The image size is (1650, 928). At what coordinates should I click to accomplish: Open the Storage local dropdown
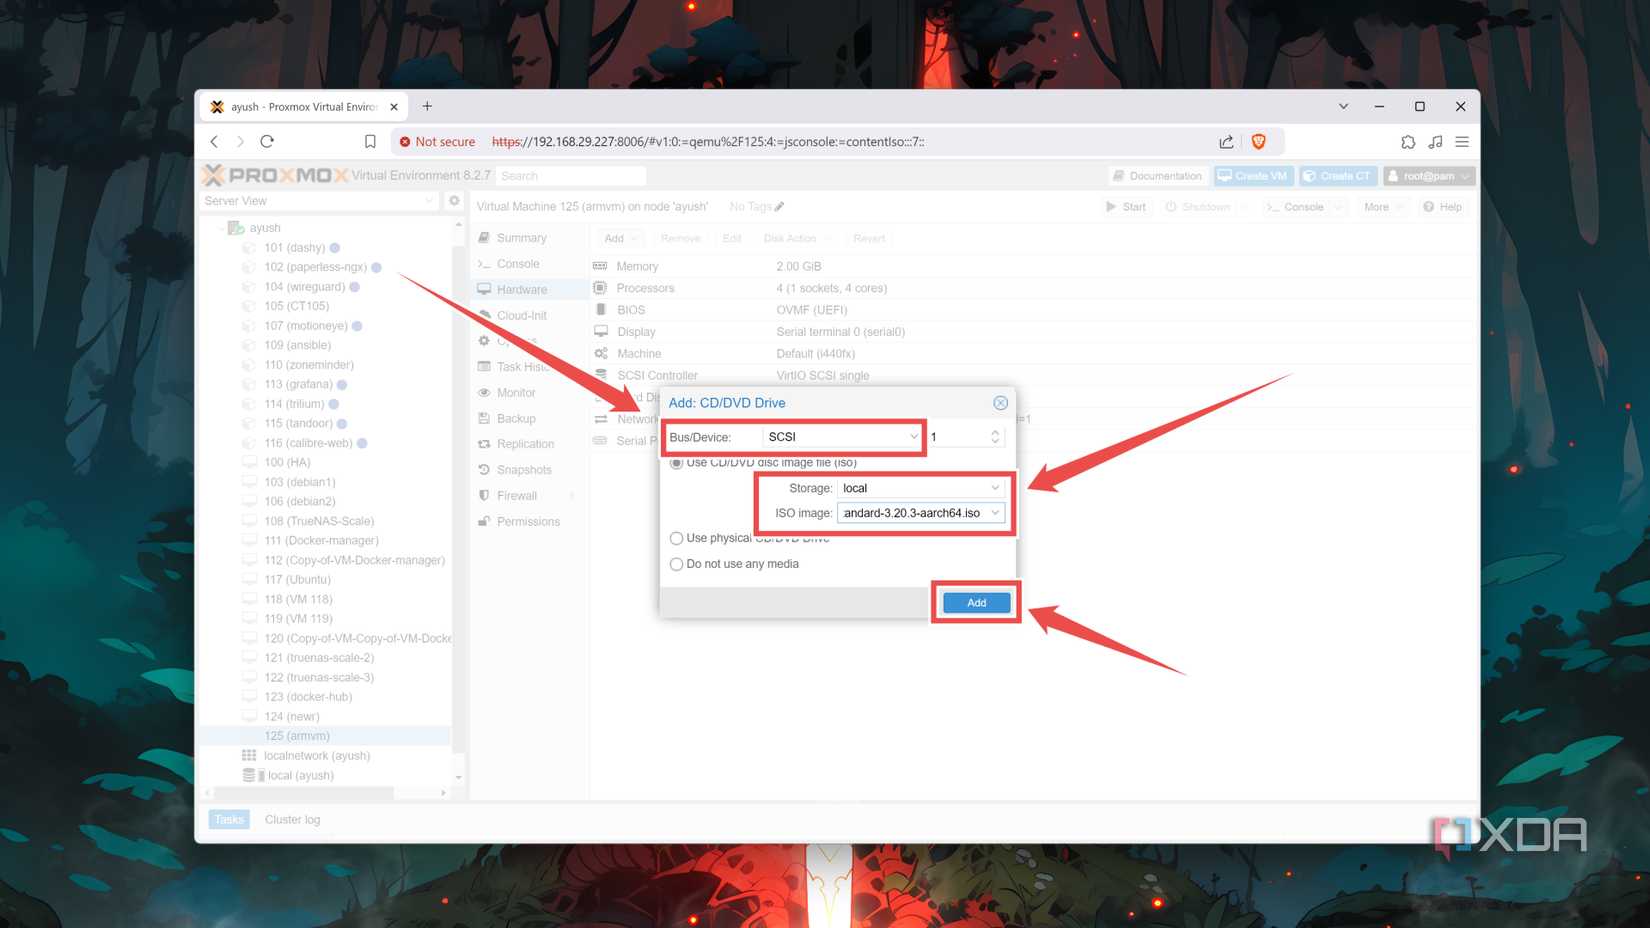[920, 488]
